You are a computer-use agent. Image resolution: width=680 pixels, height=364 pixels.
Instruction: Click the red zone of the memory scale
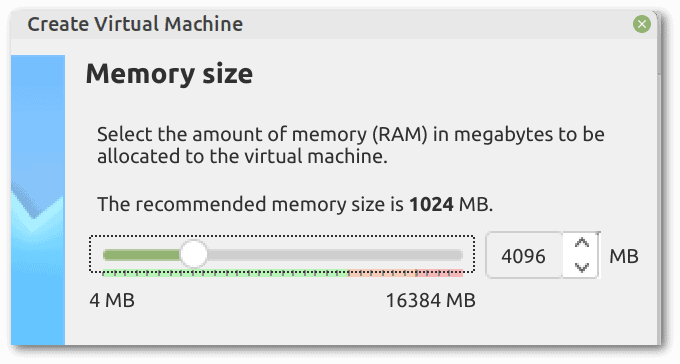pos(439,273)
